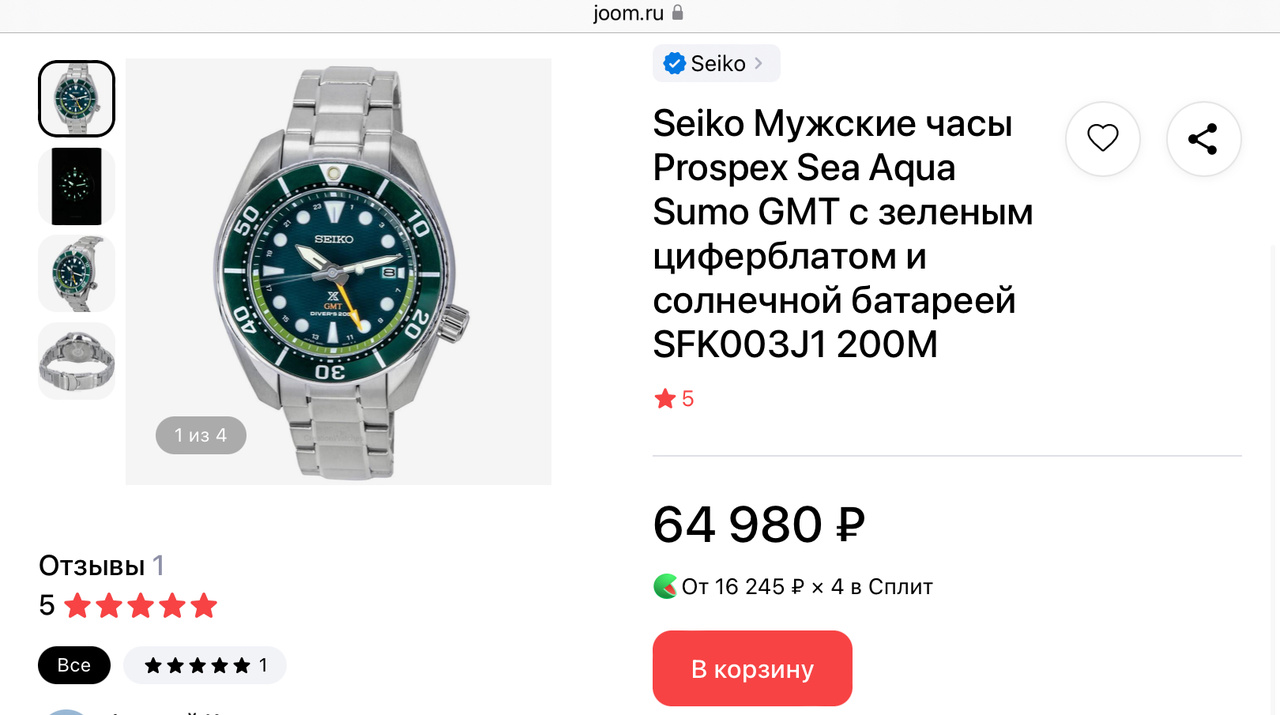Show the watch clasp back thumbnail

(x=77, y=361)
